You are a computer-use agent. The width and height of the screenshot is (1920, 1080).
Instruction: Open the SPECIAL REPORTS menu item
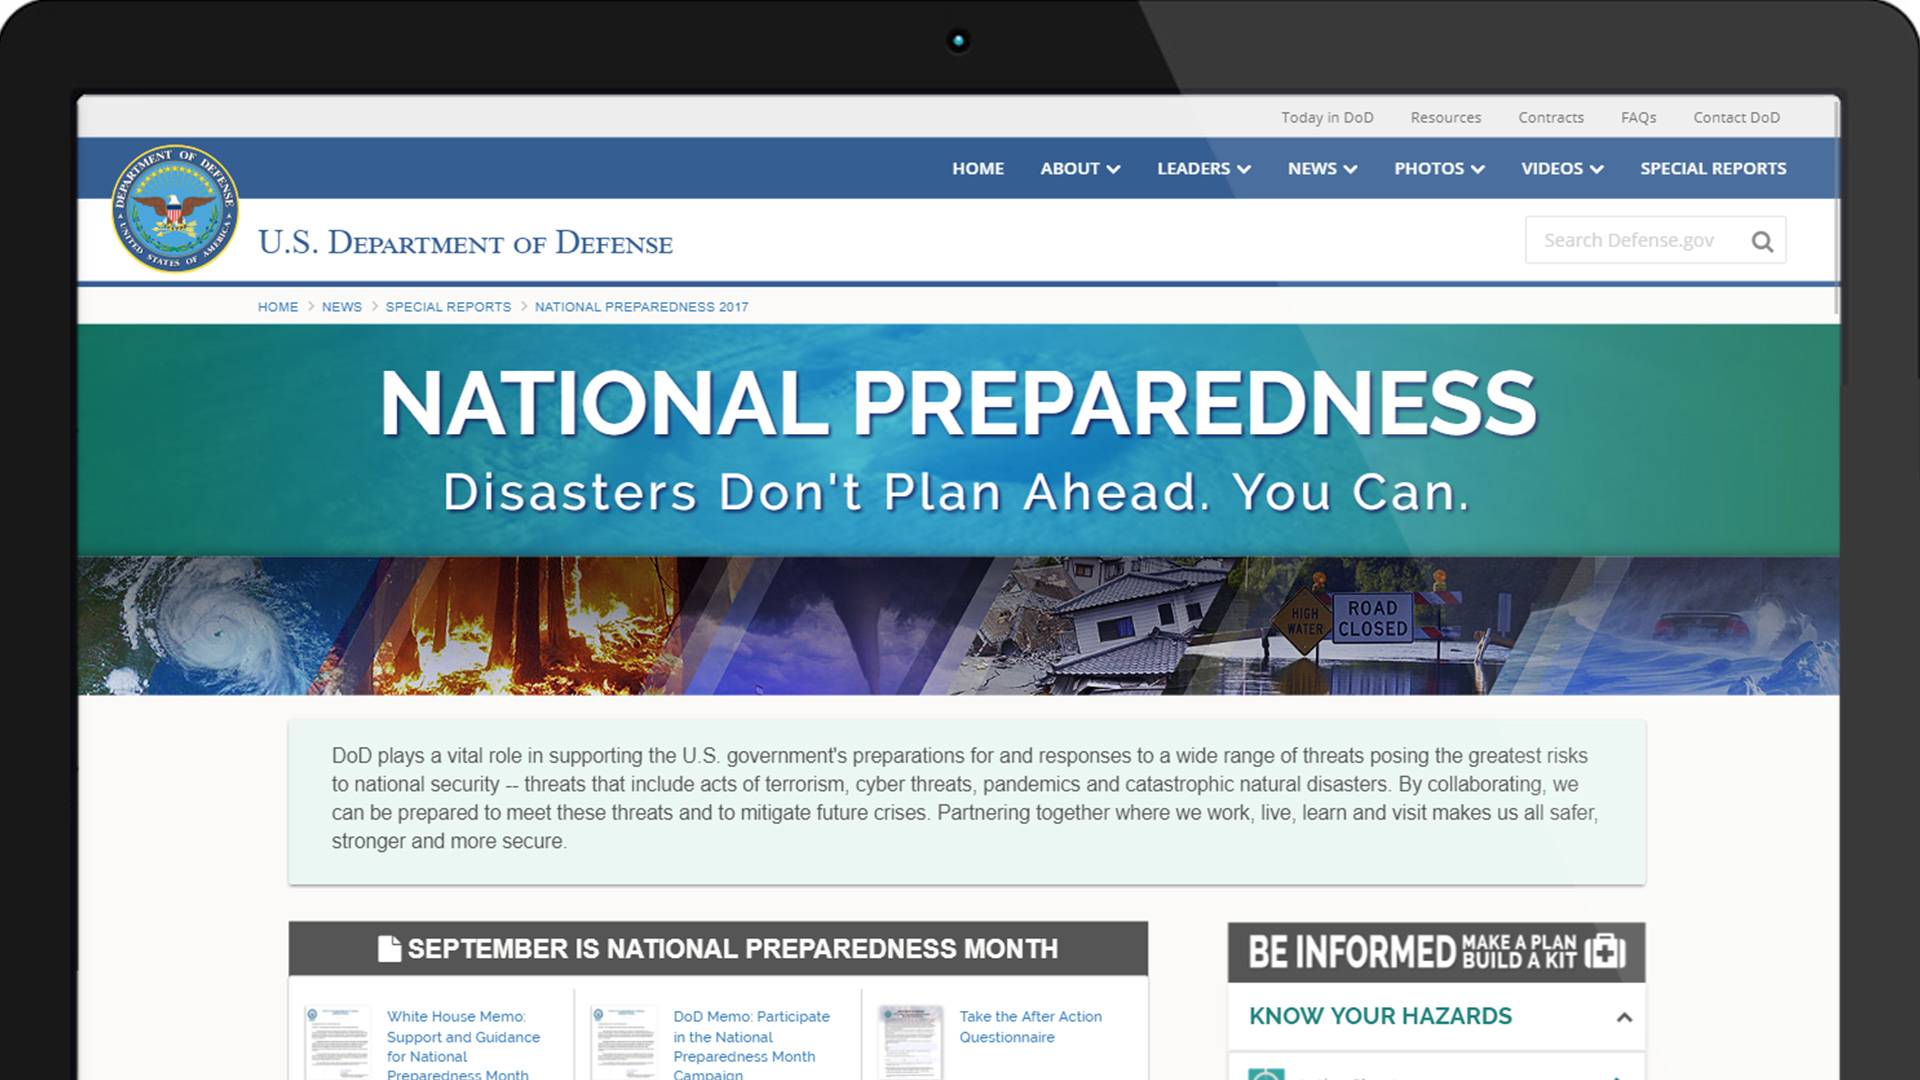coord(1713,168)
